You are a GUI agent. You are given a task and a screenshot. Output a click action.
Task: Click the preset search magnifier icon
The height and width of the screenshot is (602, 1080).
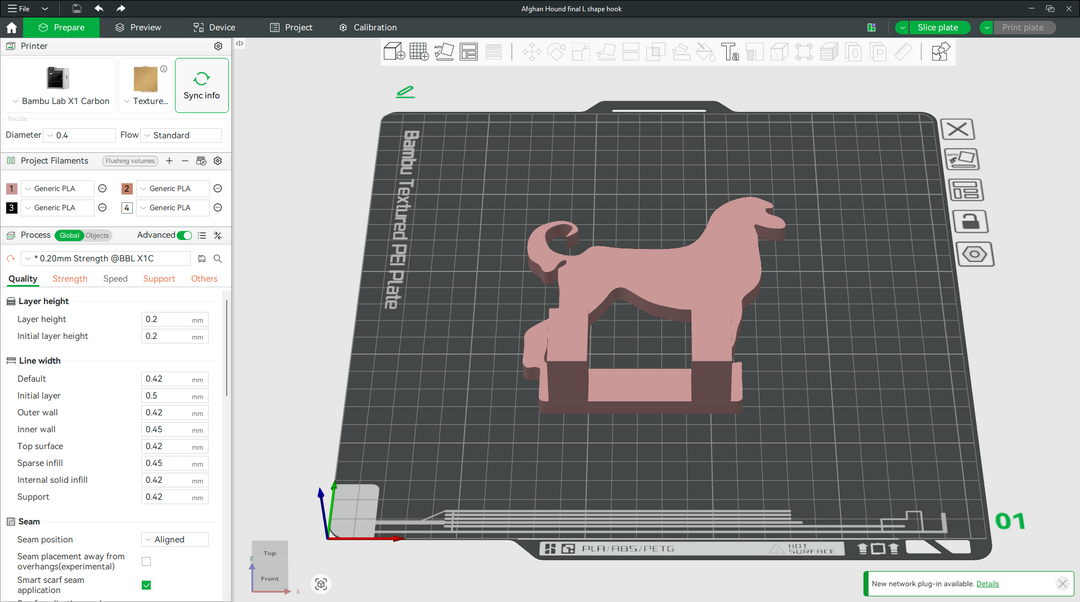218,257
